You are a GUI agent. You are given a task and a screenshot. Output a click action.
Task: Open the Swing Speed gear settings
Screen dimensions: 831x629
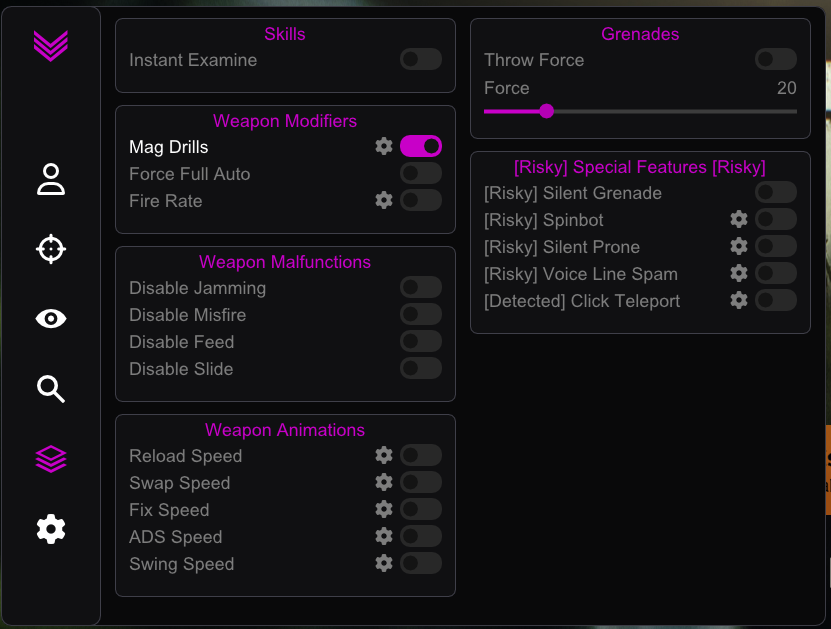[x=384, y=563]
